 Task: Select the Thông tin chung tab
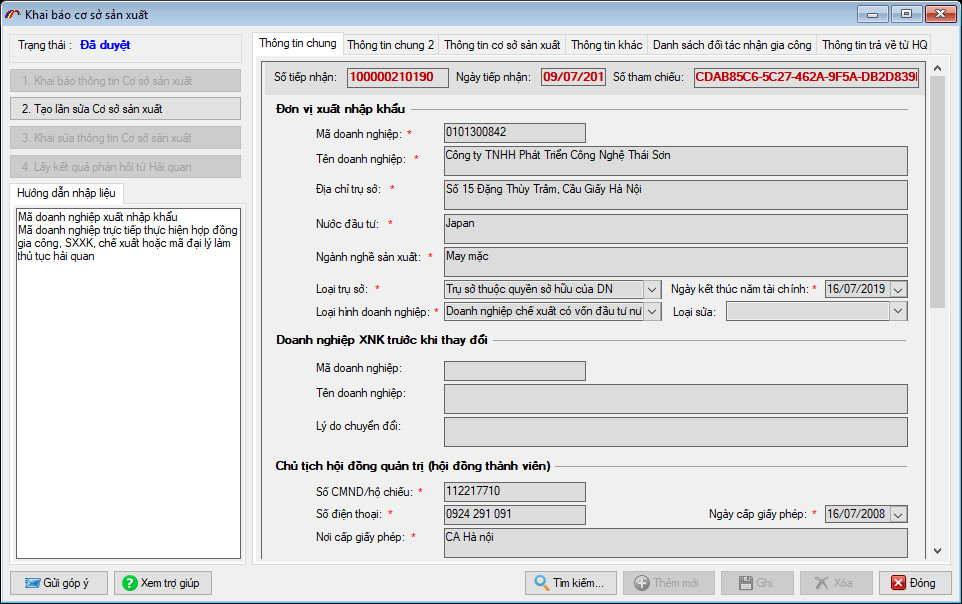pos(298,43)
